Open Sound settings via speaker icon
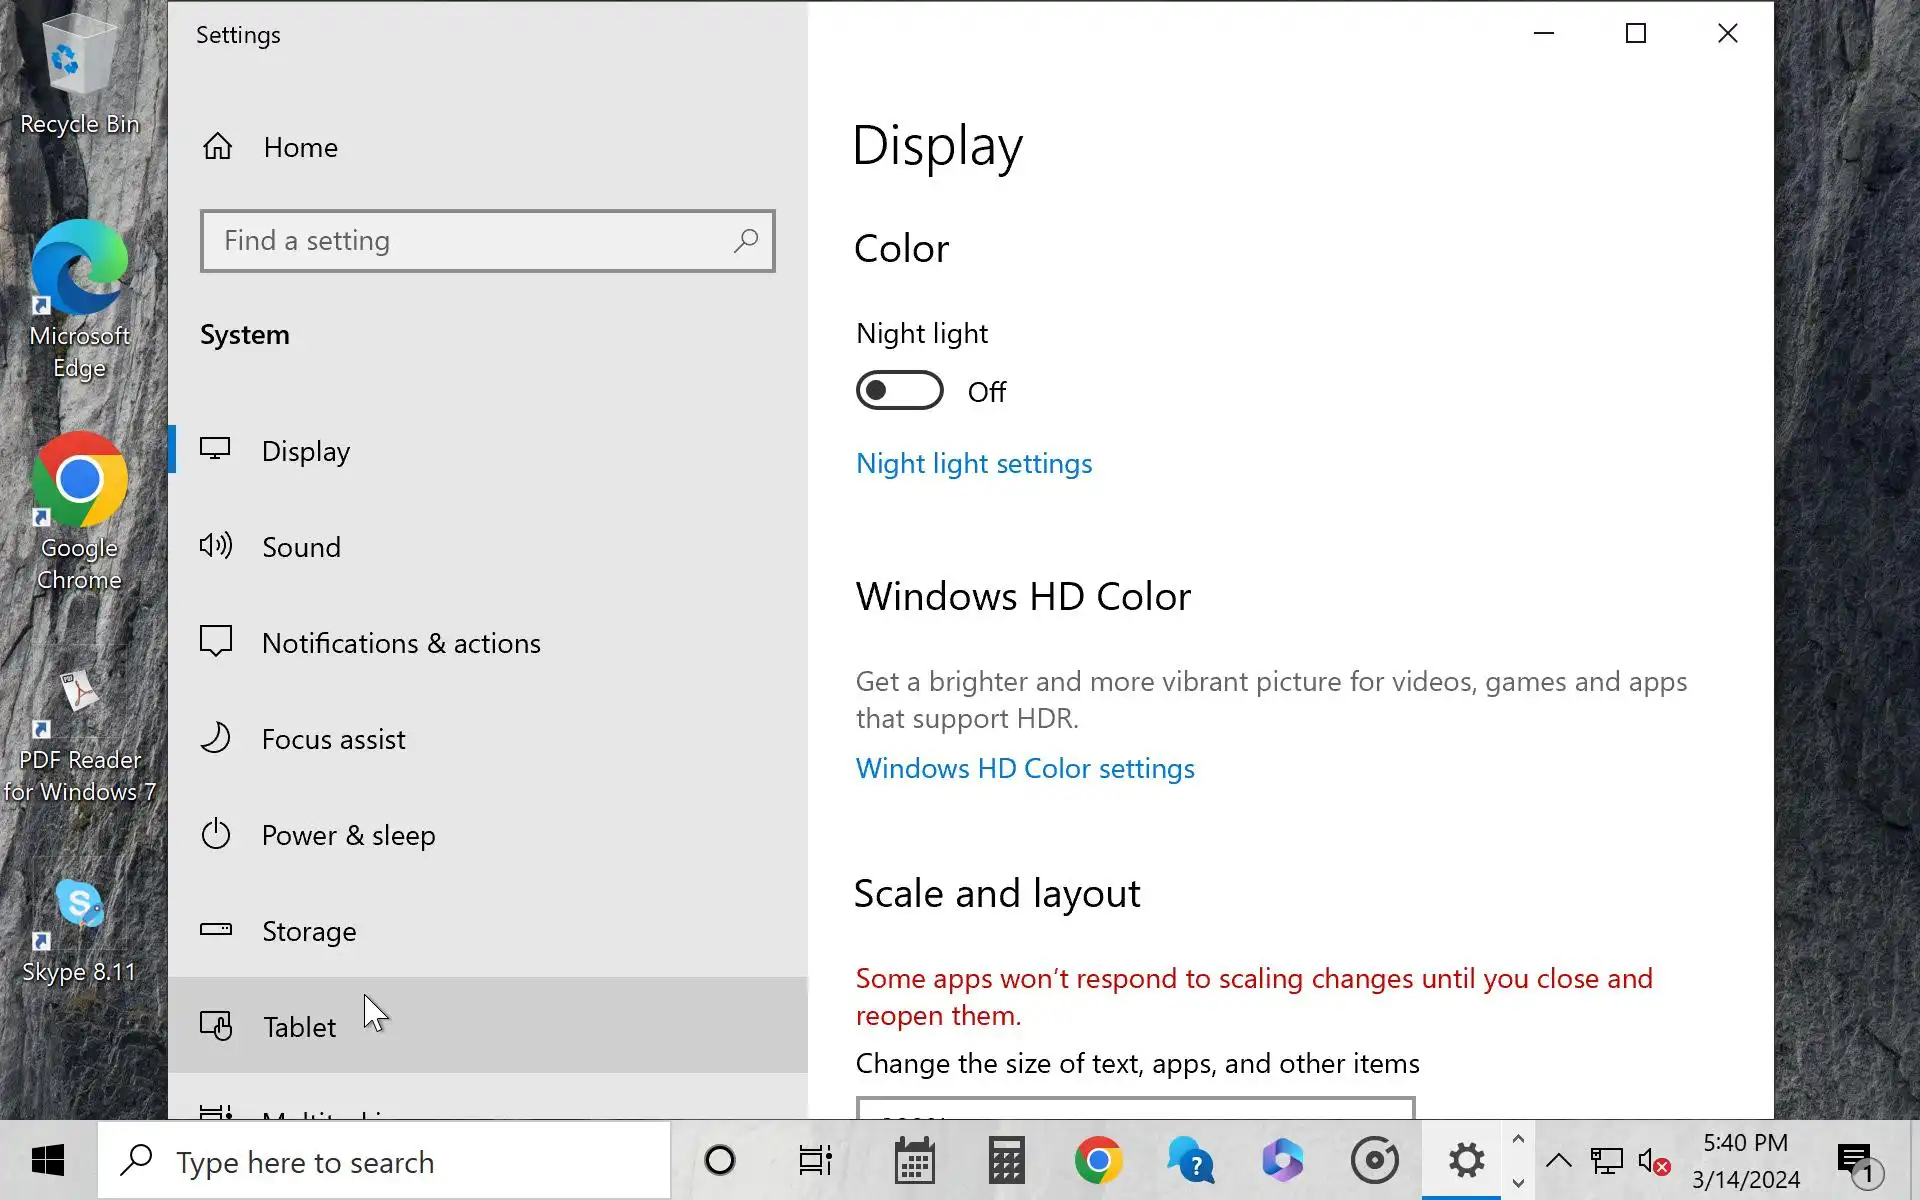1920x1200 pixels. pyautogui.click(x=216, y=546)
